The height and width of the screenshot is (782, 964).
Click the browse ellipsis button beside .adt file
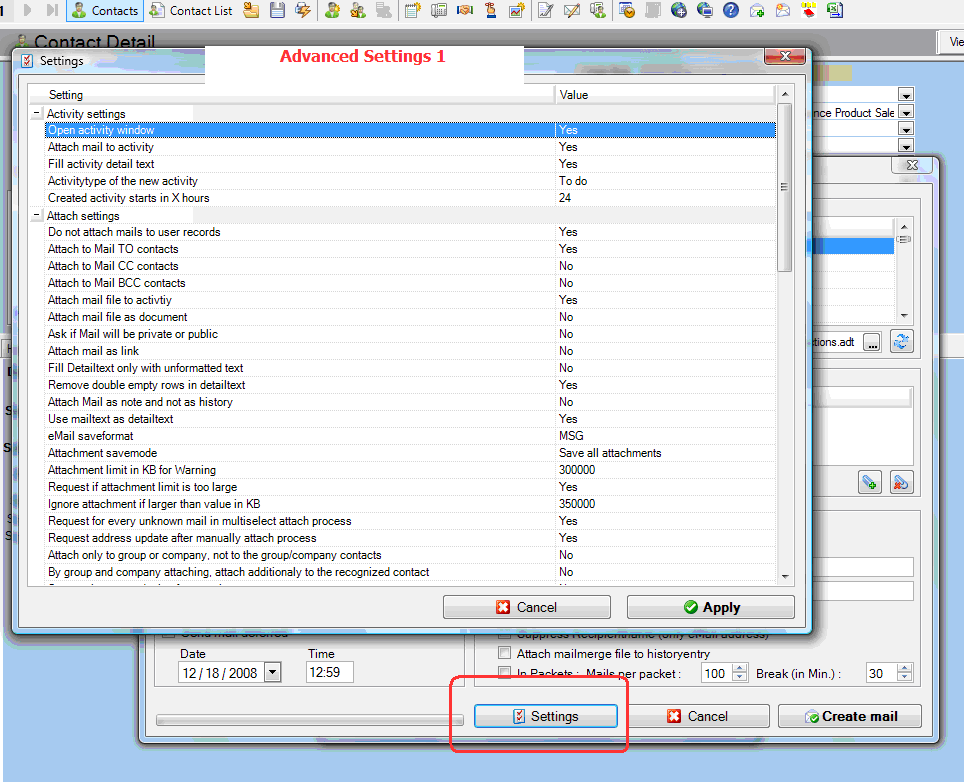pos(872,342)
